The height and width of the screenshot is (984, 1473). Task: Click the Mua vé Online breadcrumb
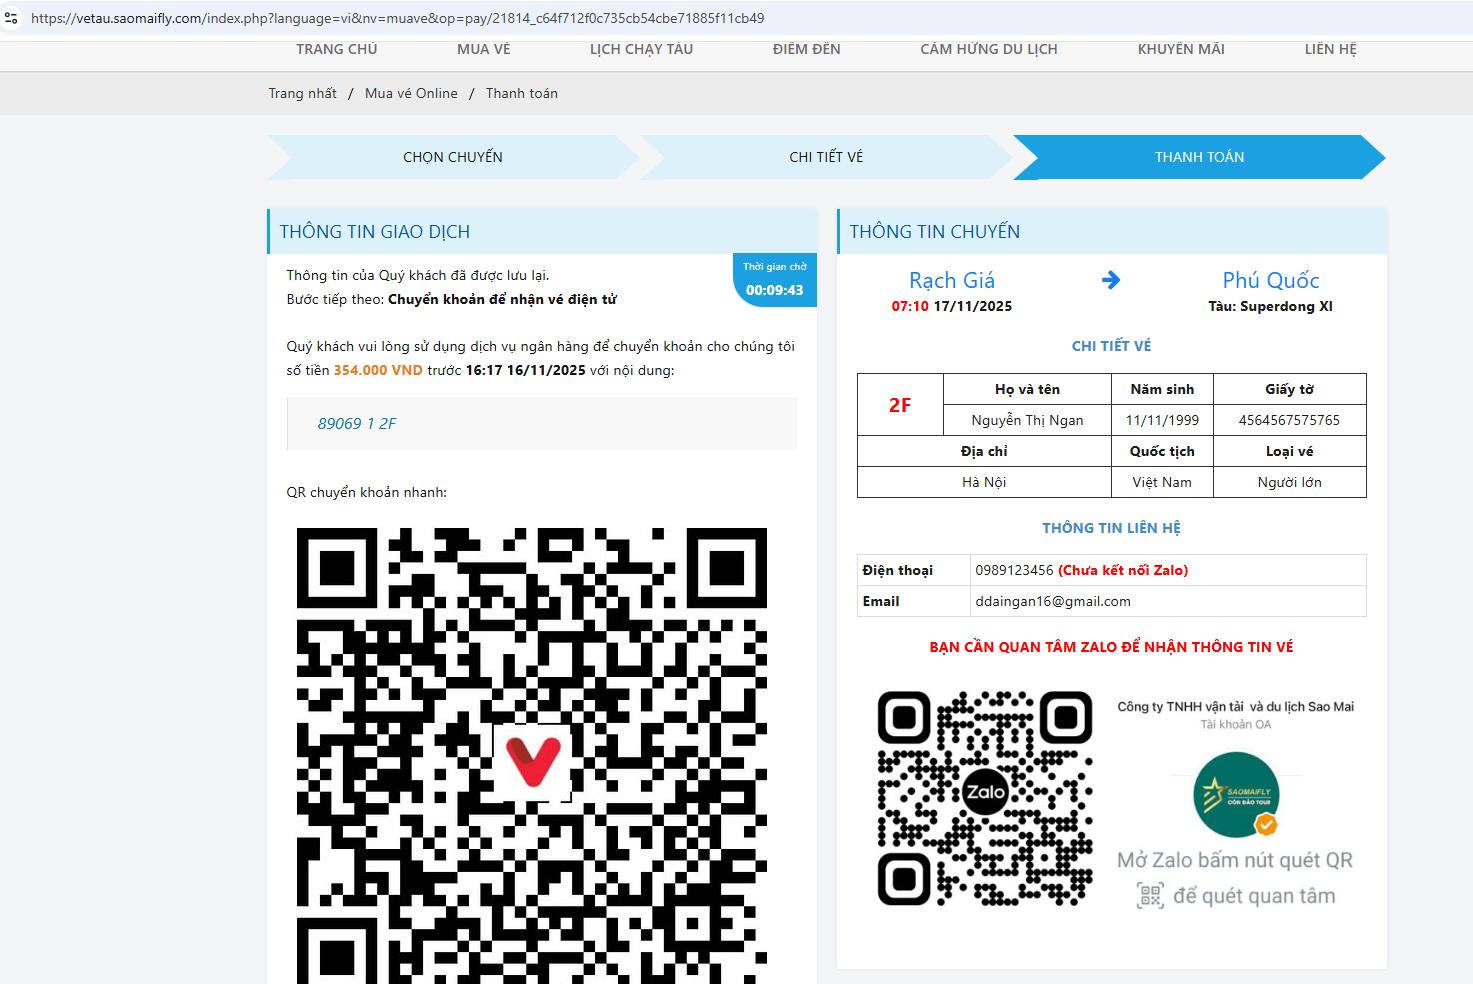(x=411, y=93)
